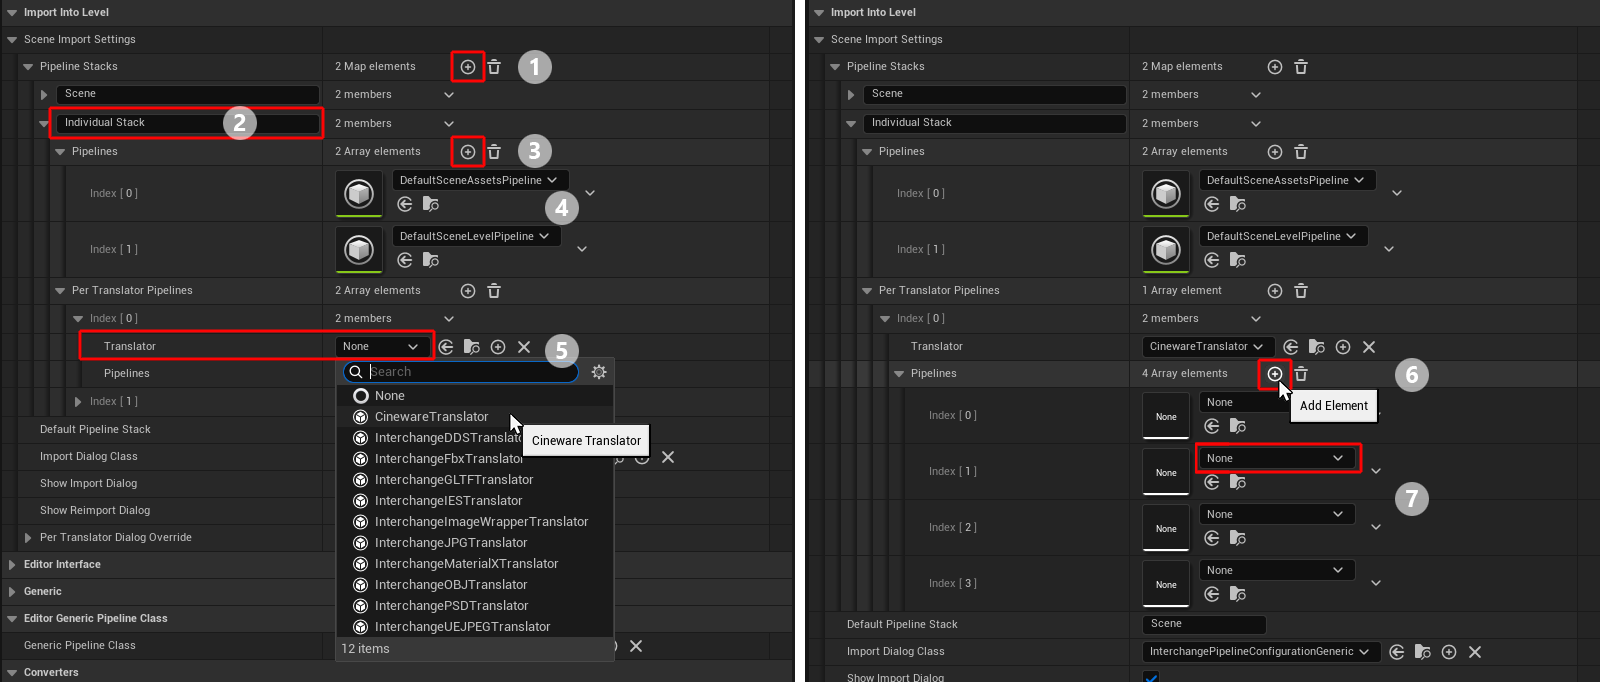Click Add Element for the 4-element Pipelines array
1600x682 pixels.
[x=1274, y=374]
